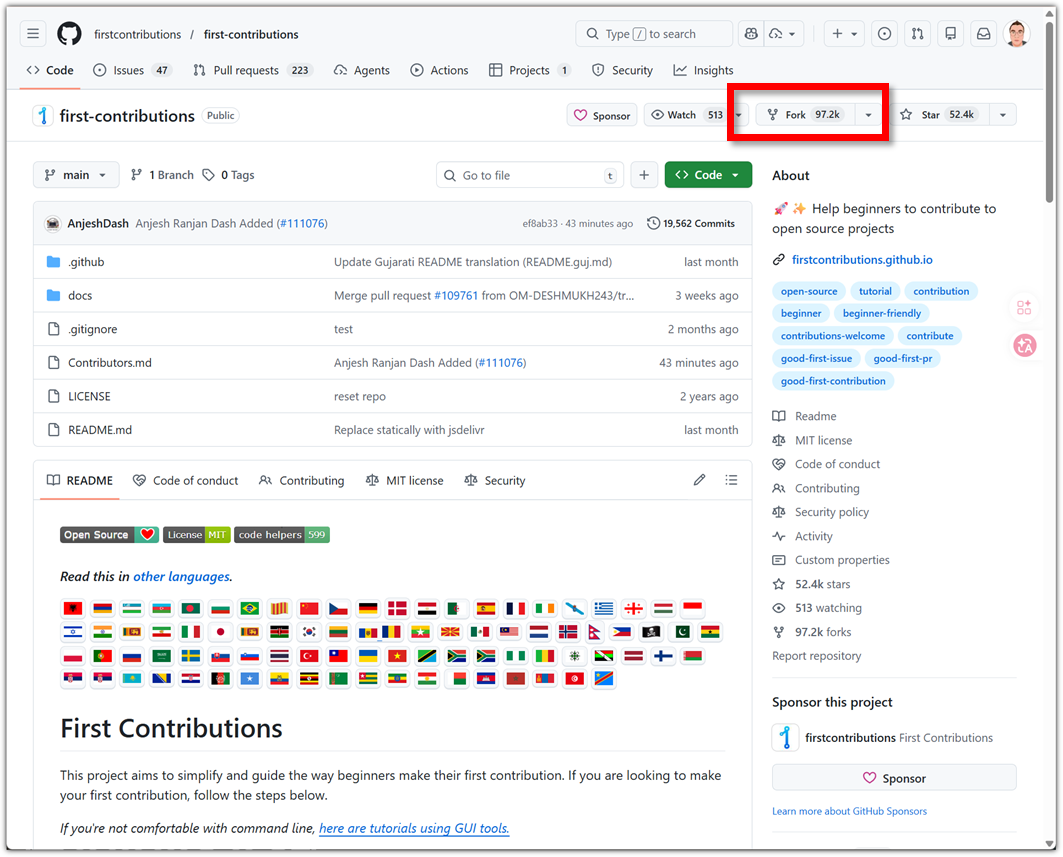Open the main branch selector
Viewport: 1063px width, 857px height.
(76, 175)
